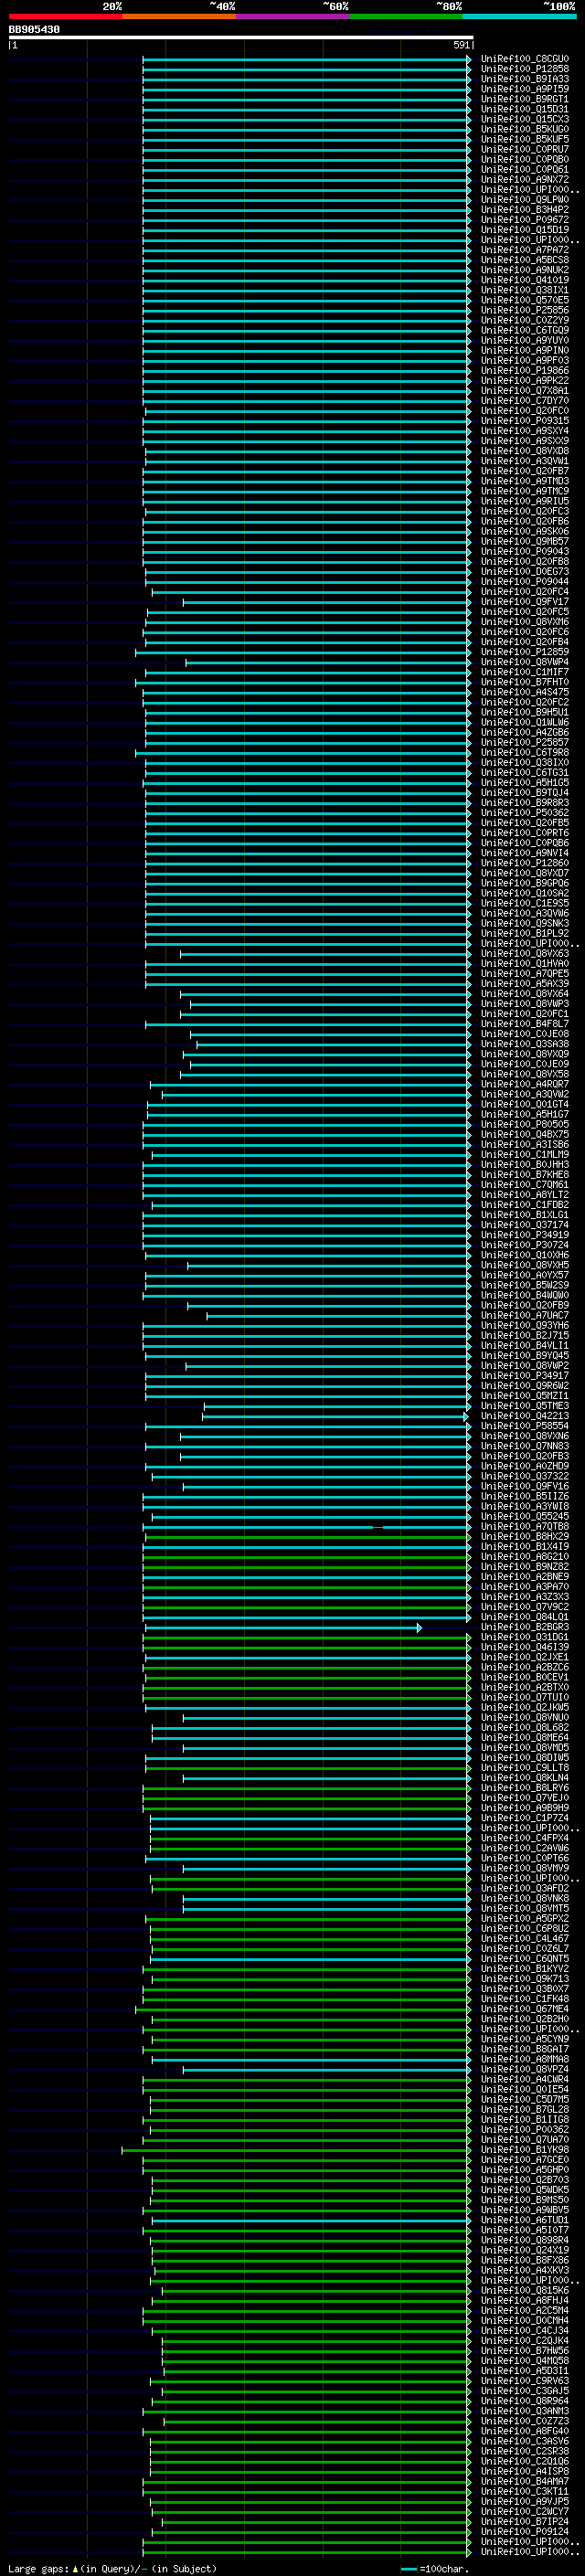Click the white query sequence bar

(x=241, y=37)
